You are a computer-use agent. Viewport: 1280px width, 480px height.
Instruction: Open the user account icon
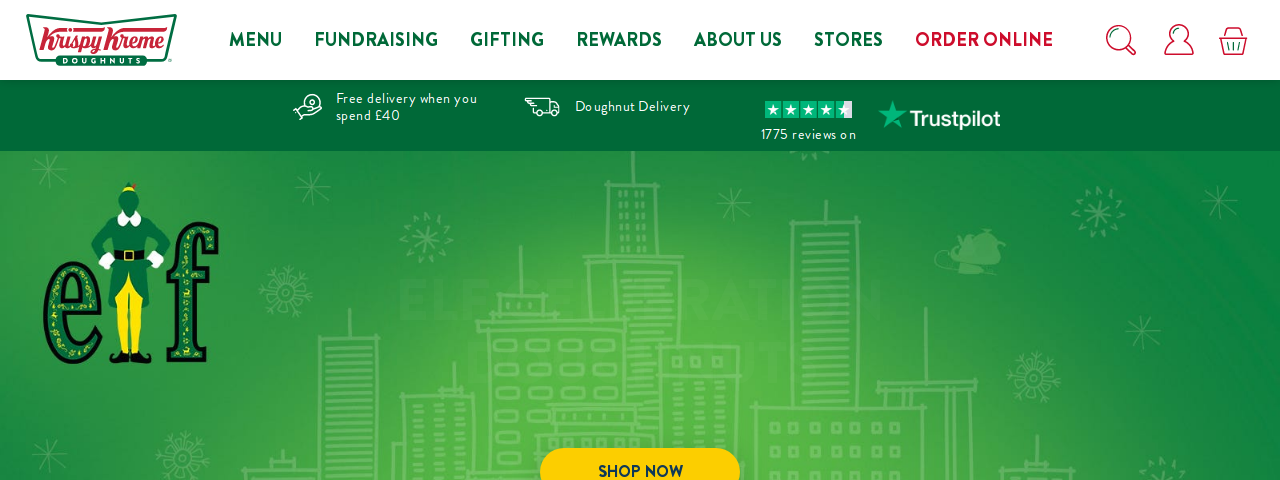pyautogui.click(x=1179, y=40)
